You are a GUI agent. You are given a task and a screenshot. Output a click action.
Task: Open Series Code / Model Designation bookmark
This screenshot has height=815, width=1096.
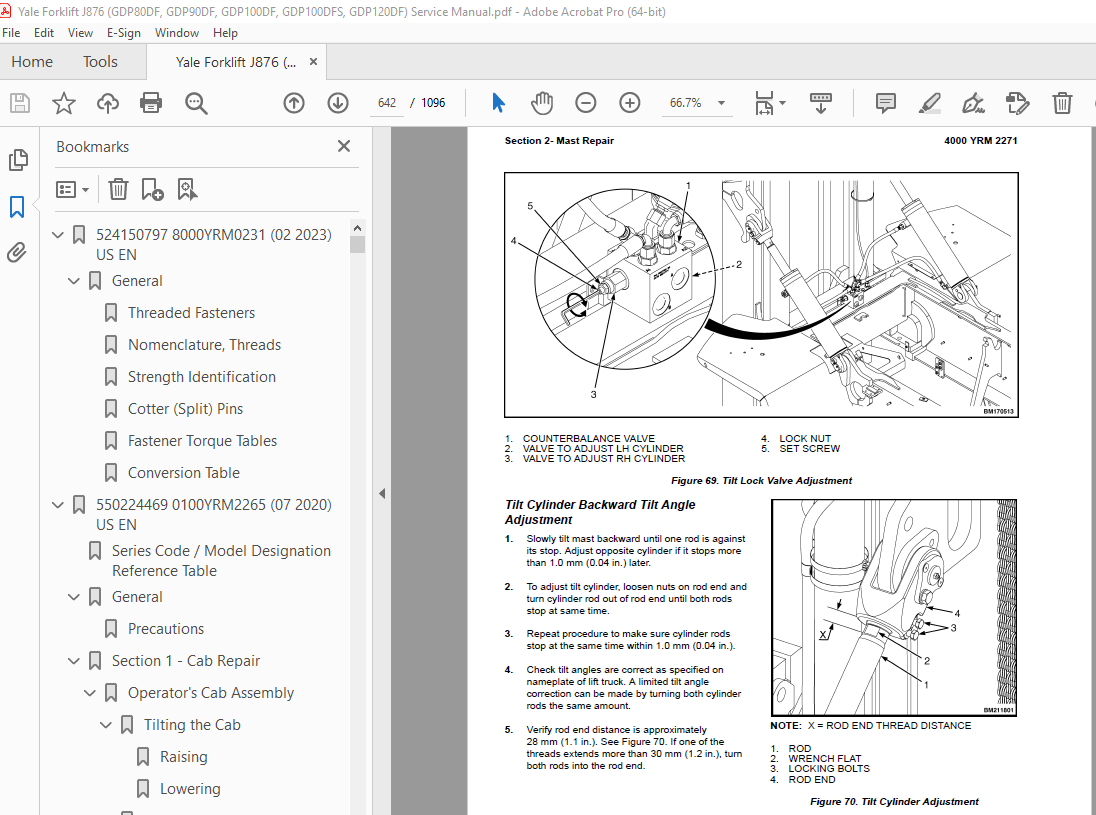click(221, 561)
